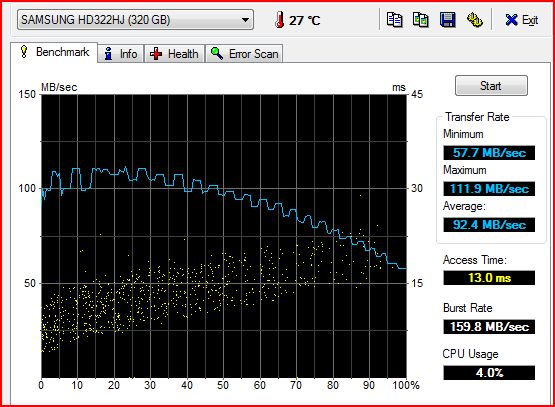The image size is (555, 407).
Task: Click the copy screenshot icon
Action: pyautogui.click(x=420, y=19)
